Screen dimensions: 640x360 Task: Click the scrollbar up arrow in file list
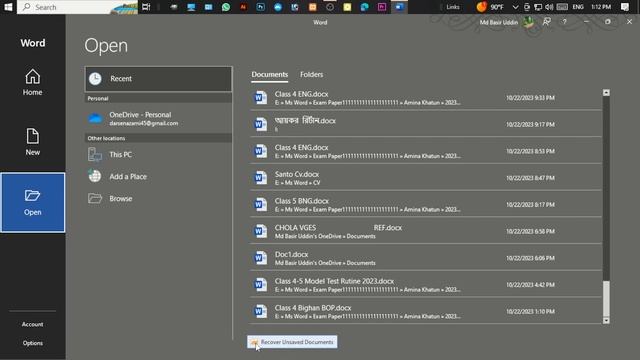coord(606,93)
